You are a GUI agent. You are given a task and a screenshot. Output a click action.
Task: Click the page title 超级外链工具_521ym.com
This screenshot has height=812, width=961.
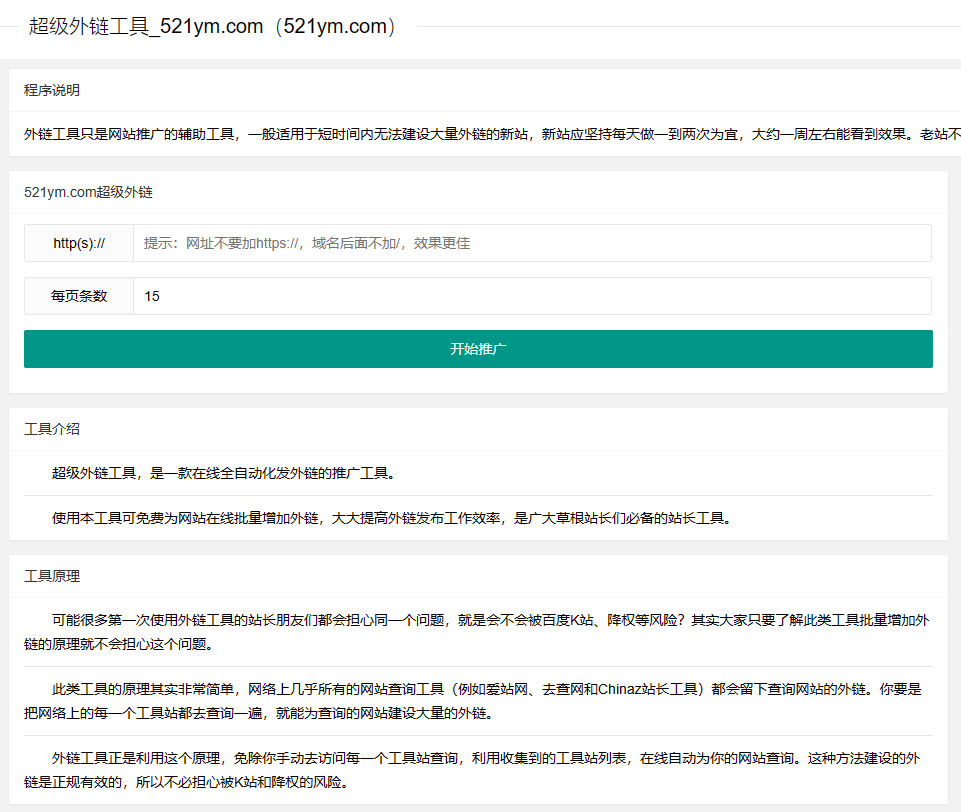pyautogui.click(x=213, y=27)
